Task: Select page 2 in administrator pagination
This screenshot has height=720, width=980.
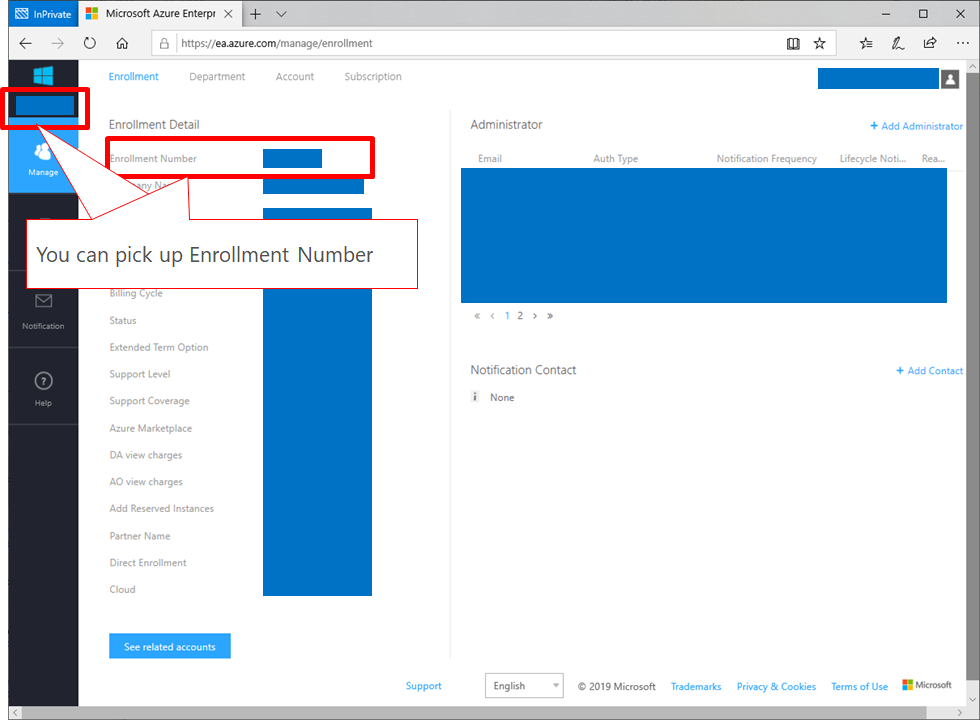Action: pyautogui.click(x=520, y=316)
